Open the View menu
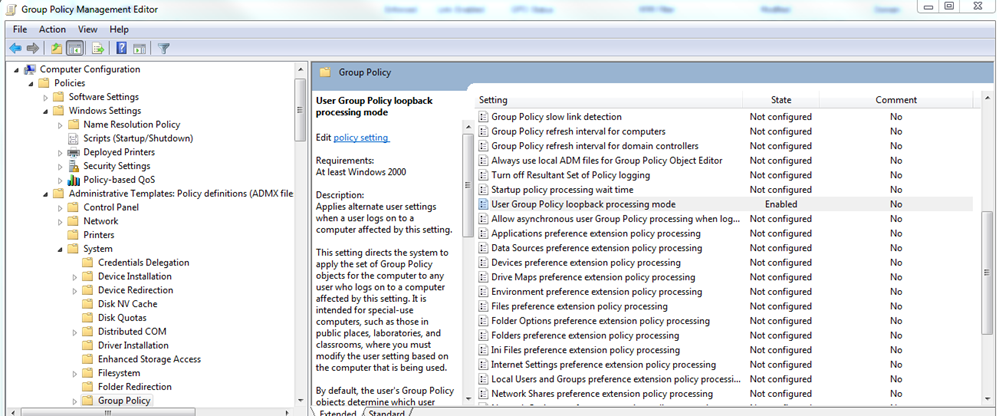 pos(87,29)
